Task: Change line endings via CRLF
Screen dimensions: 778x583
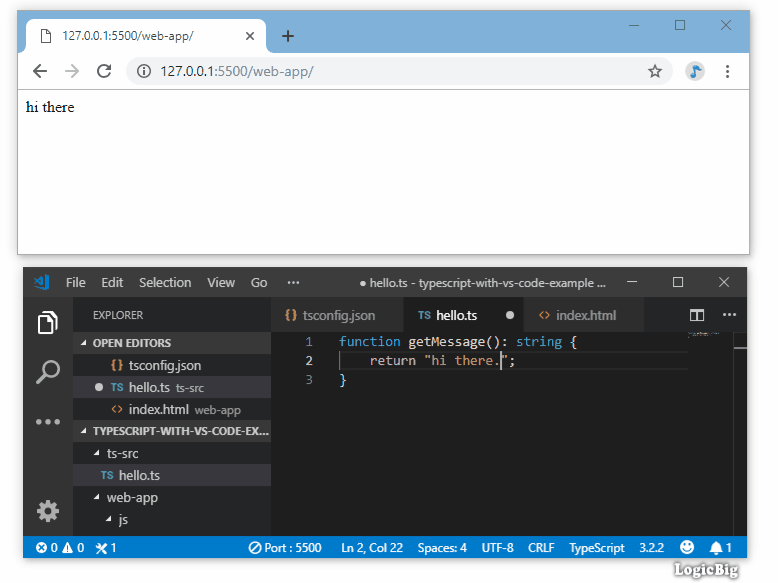Action: pos(541,548)
